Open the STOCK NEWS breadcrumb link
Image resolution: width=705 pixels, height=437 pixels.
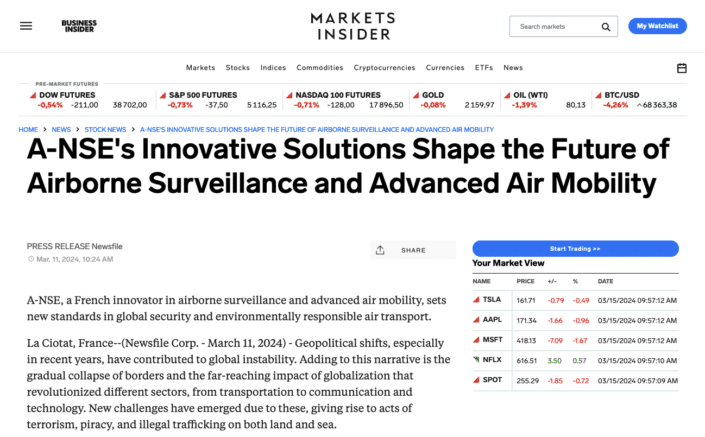click(105, 129)
